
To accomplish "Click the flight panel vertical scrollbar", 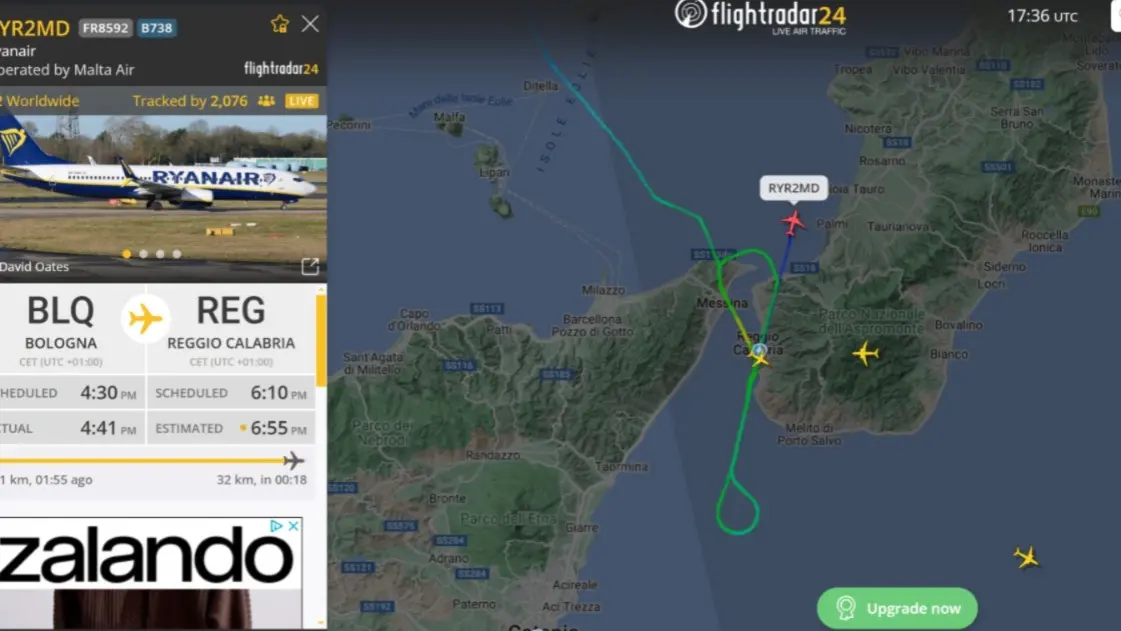I will (x=321, y=340).
